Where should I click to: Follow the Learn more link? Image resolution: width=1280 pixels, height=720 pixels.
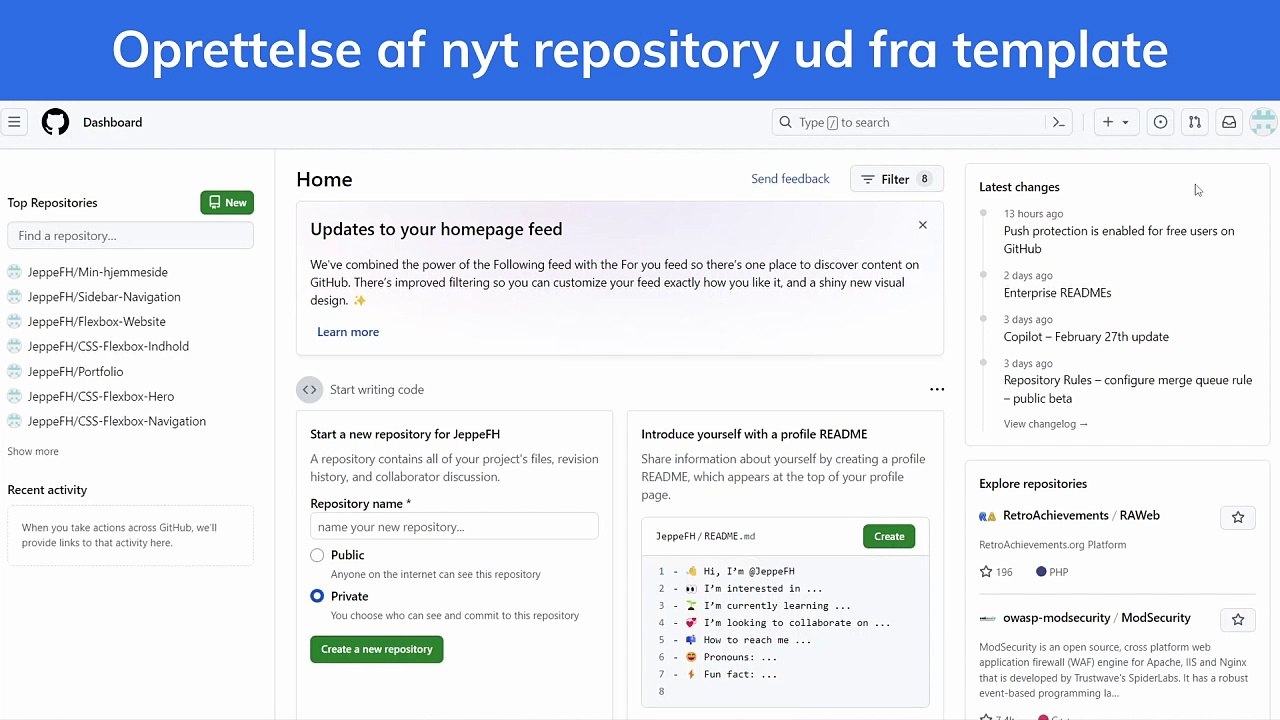pos(348,332)
